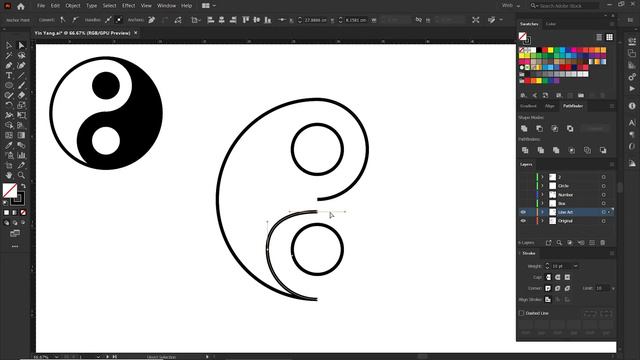Select the black arrow Selection tool

pos(9,45)
